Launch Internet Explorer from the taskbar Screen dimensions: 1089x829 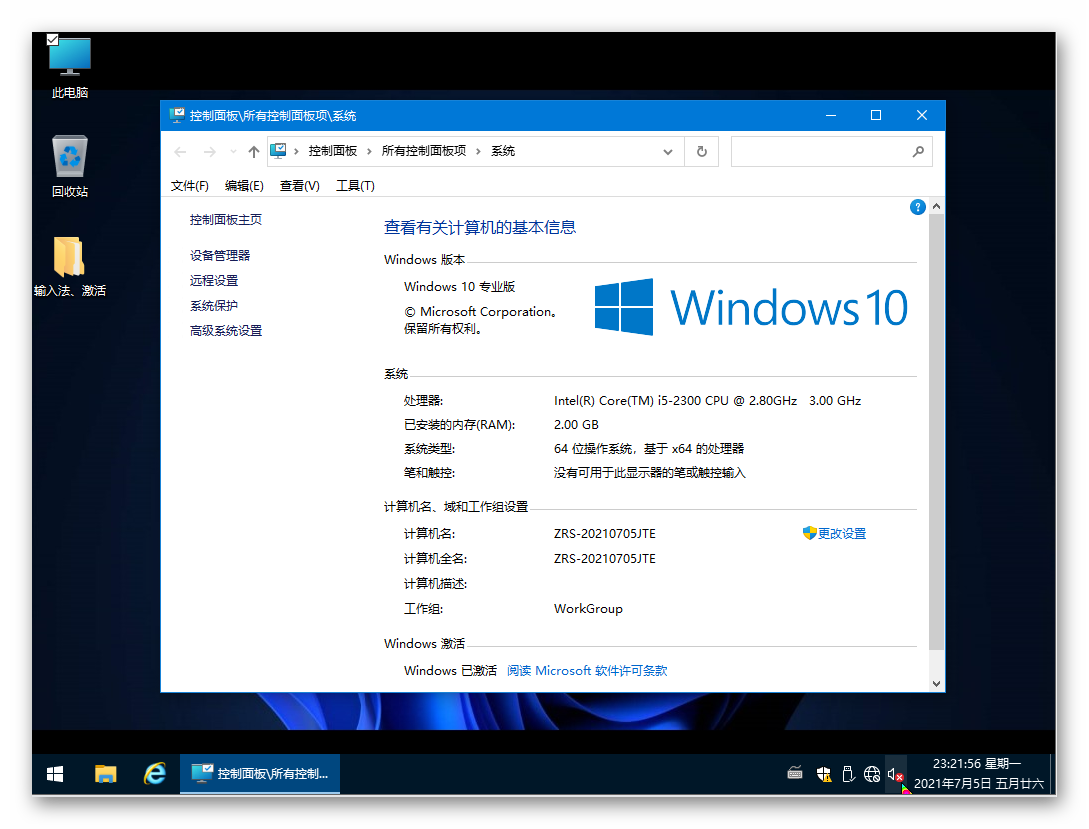pyautogui.click(x=154, y=774)
